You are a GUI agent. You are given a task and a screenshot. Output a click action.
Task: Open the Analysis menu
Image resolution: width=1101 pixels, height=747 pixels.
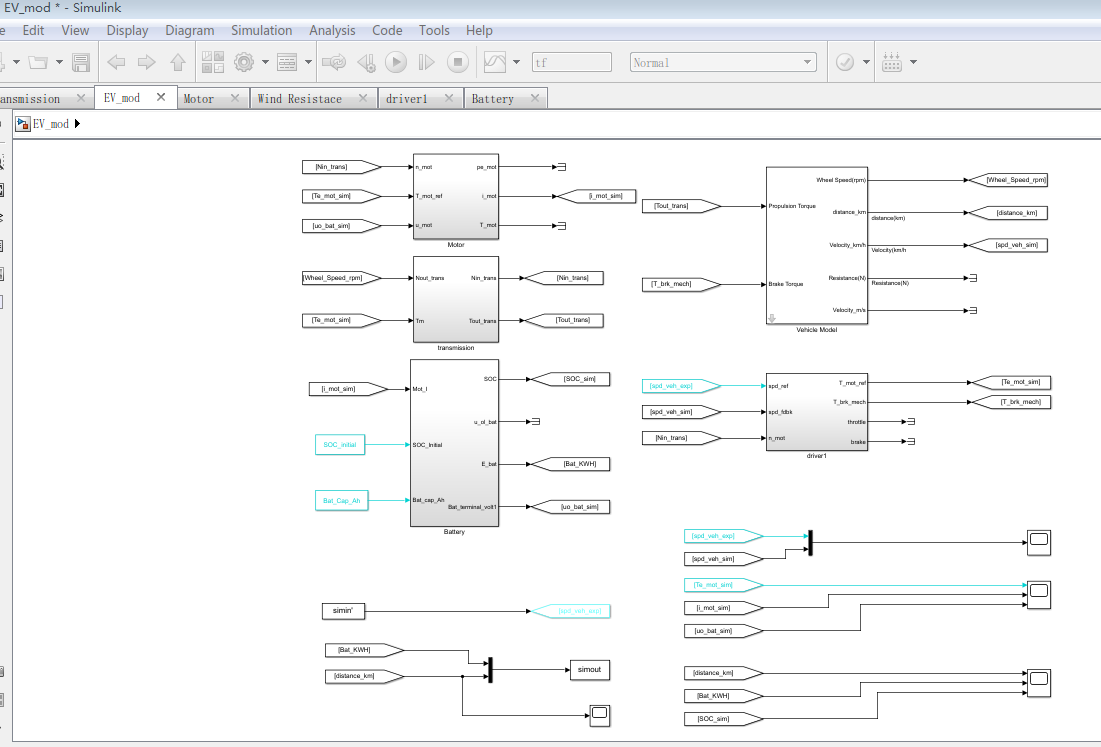coord(332,30)
